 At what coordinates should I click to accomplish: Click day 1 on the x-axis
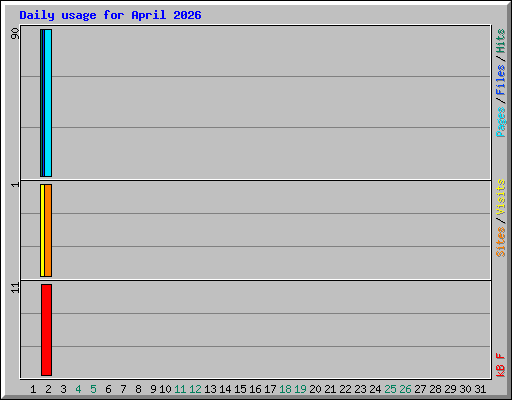(33, 389)
